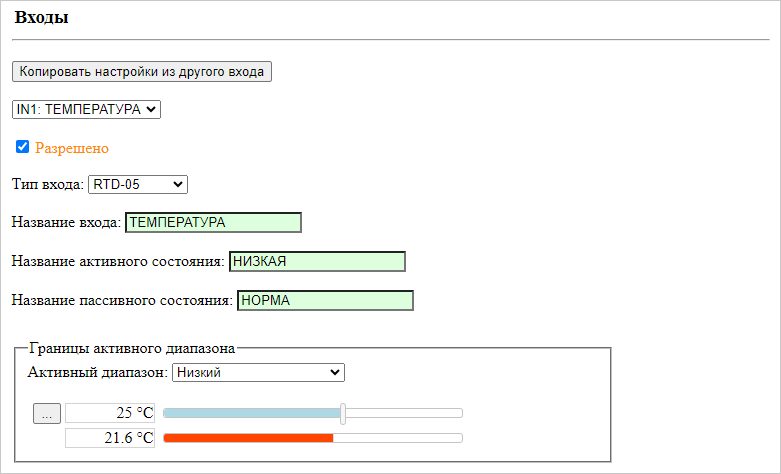Select the 21.6 °C current value field
781x474 pixels.
click(110, 438)
